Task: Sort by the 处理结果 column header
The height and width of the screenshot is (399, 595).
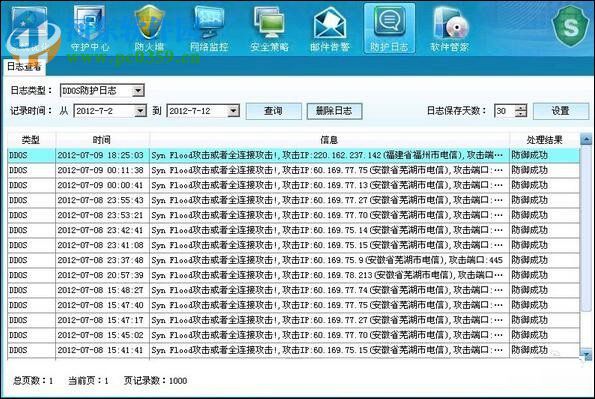Action: (x=544, y=140)
